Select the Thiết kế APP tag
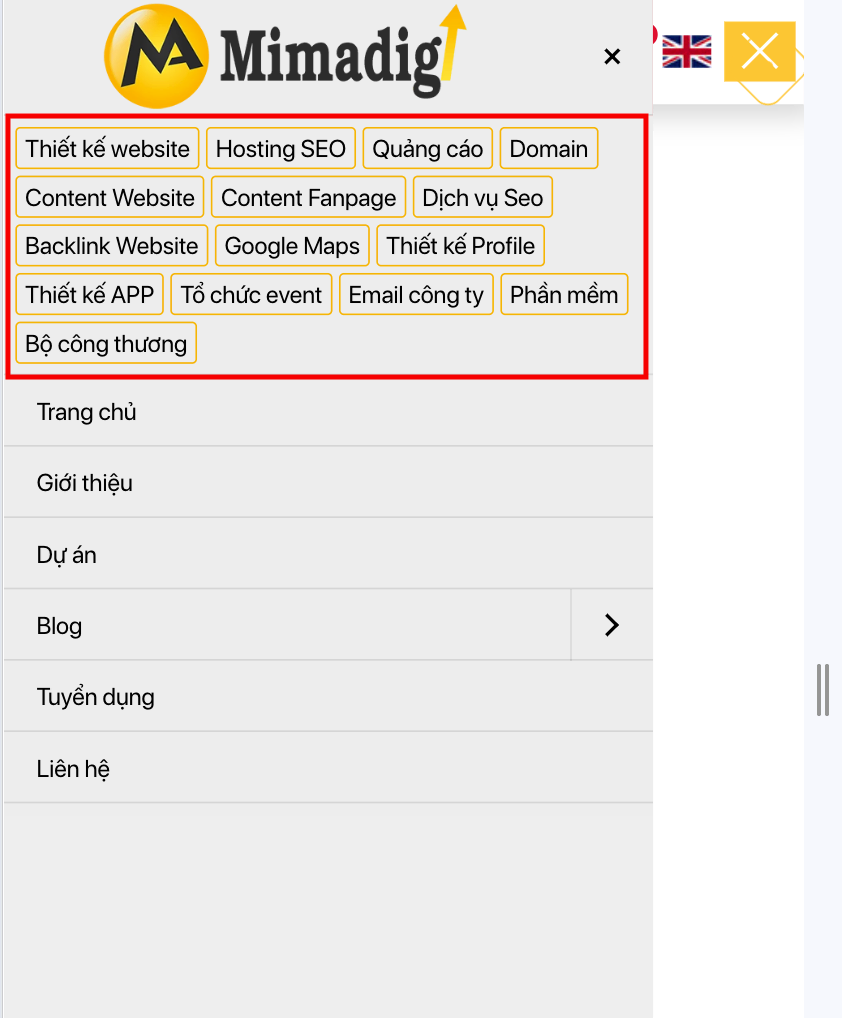The height and width of the screenshot is (1018, 842). (x=90, y=295)
